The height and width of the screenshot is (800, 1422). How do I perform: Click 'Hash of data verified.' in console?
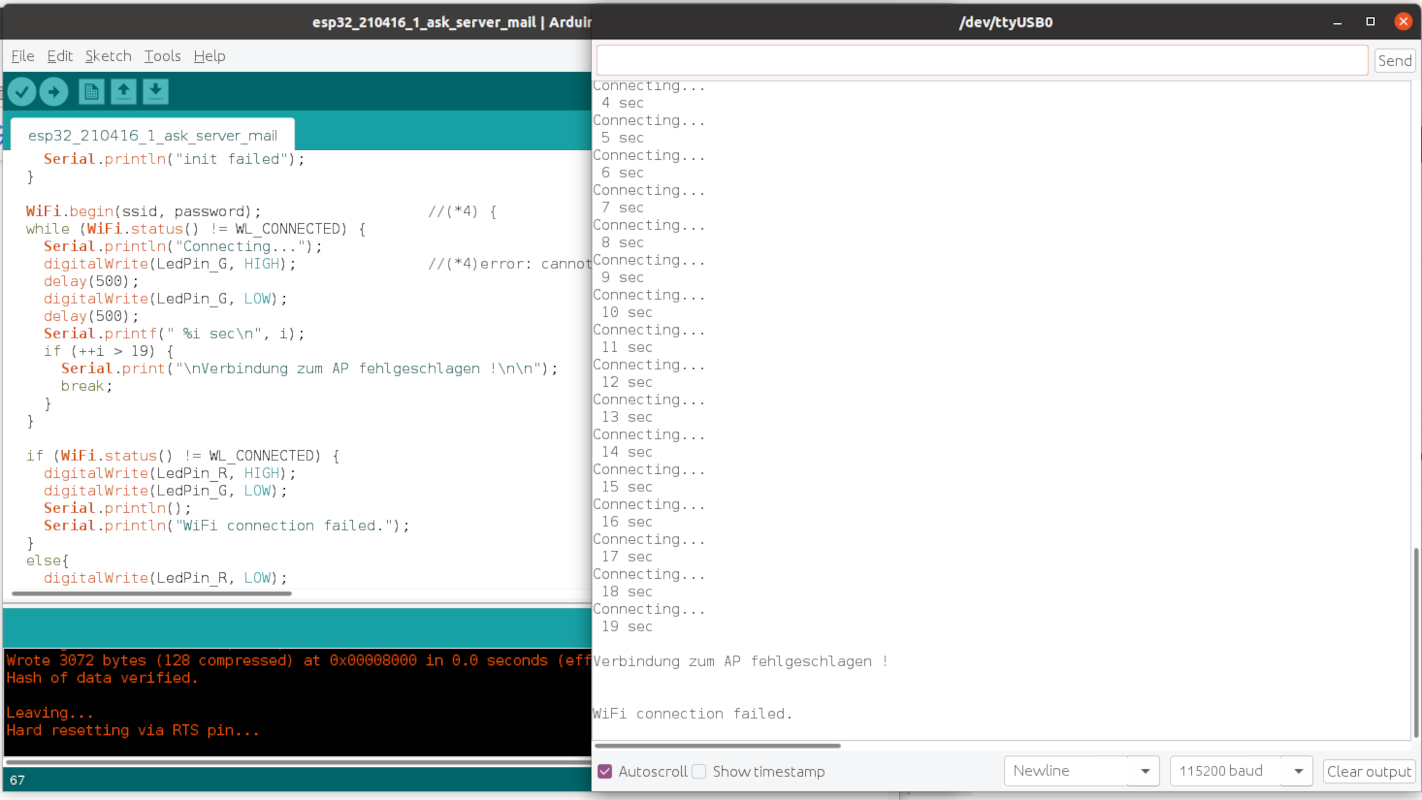click(x=102, y=678)
